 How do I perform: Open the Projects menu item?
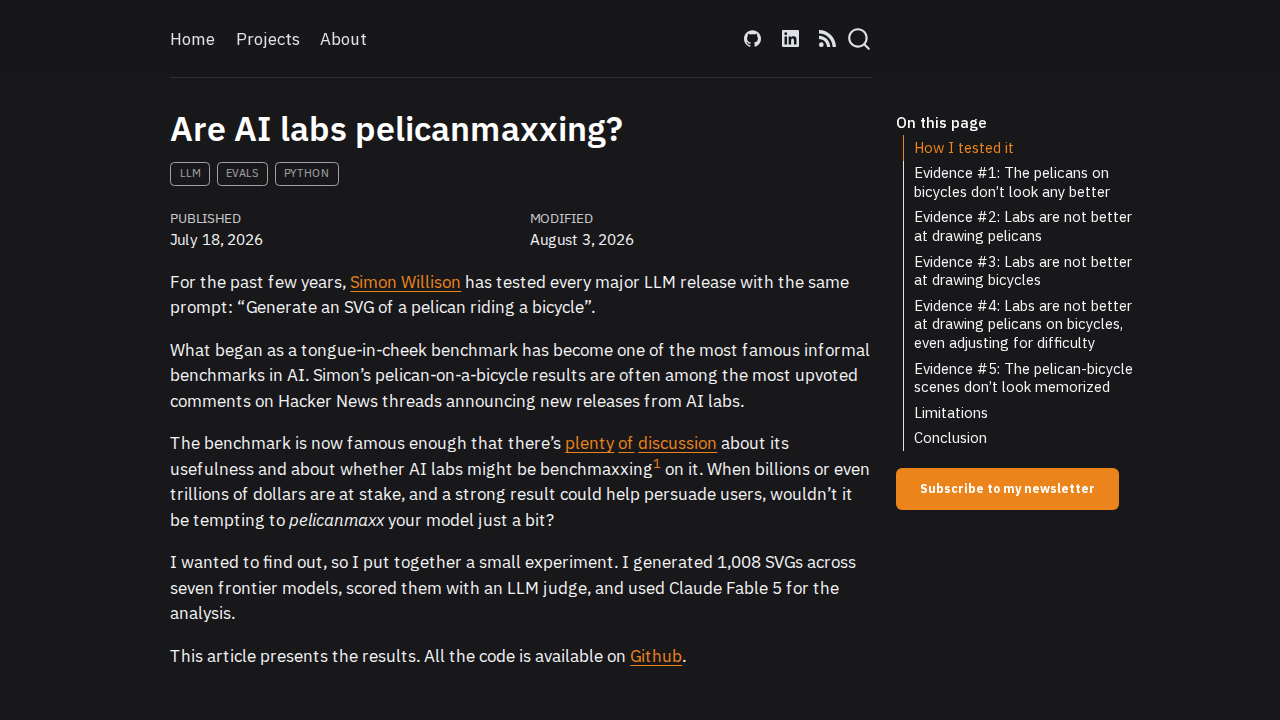click(268, 39)
